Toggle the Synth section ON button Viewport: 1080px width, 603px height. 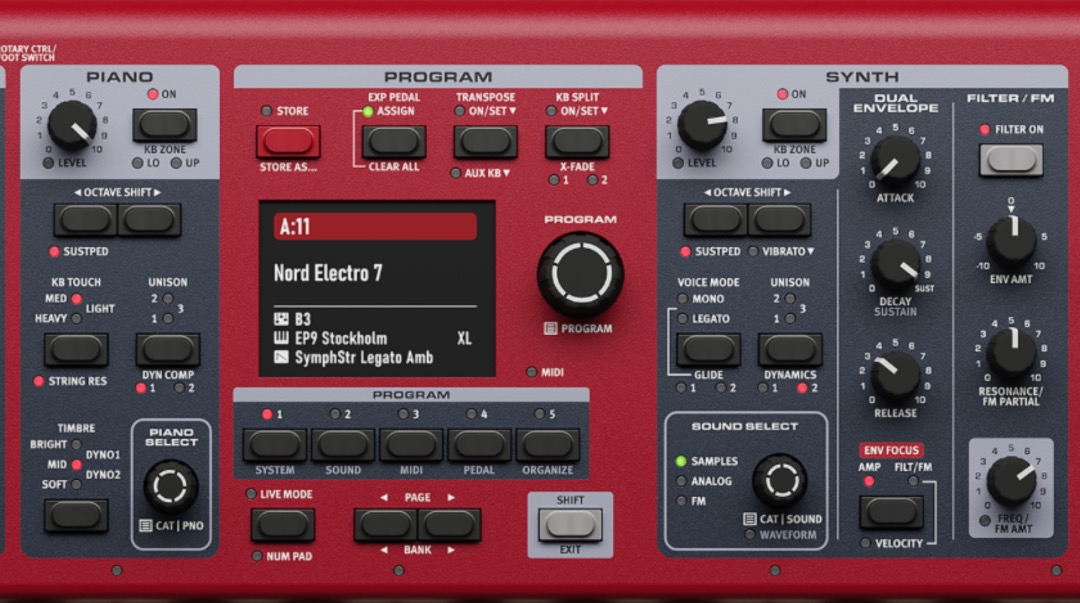tap(794, 125)
